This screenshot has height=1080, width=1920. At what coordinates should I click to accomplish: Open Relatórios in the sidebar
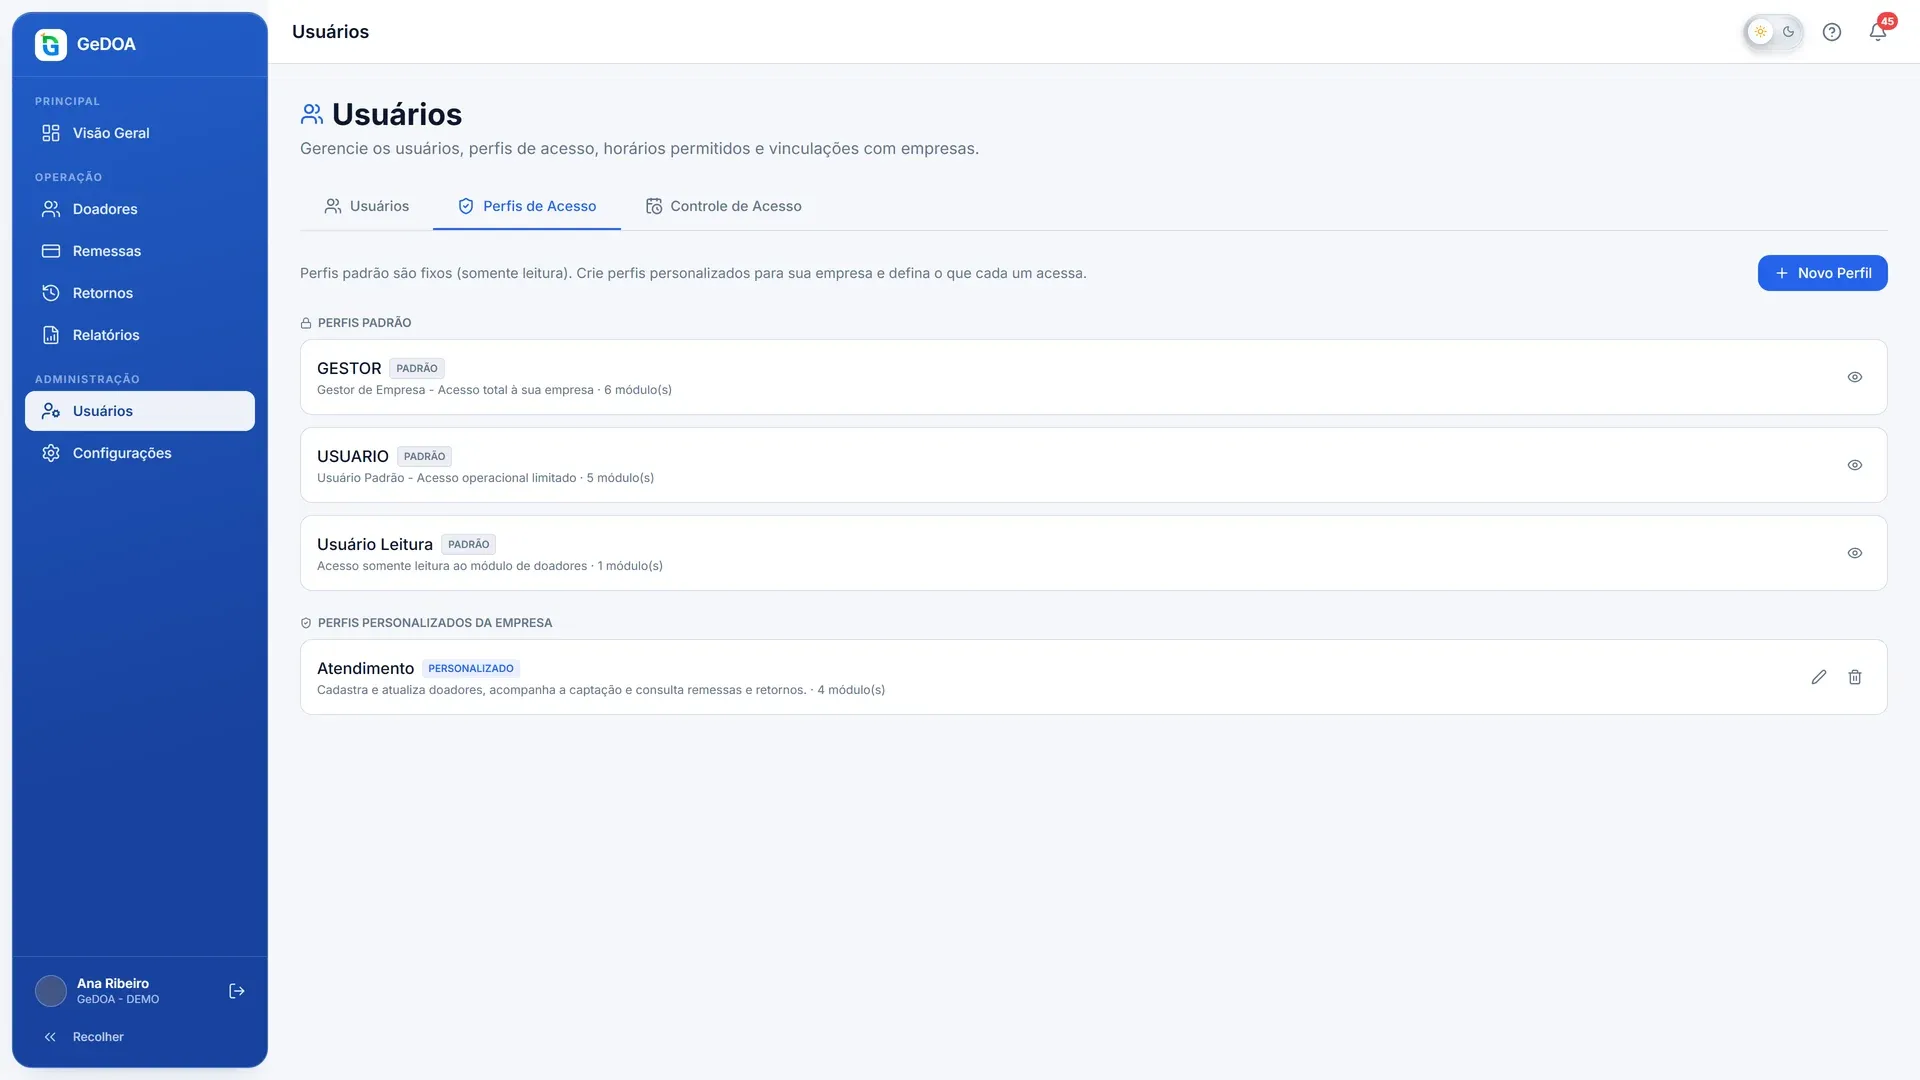(140, 335)
